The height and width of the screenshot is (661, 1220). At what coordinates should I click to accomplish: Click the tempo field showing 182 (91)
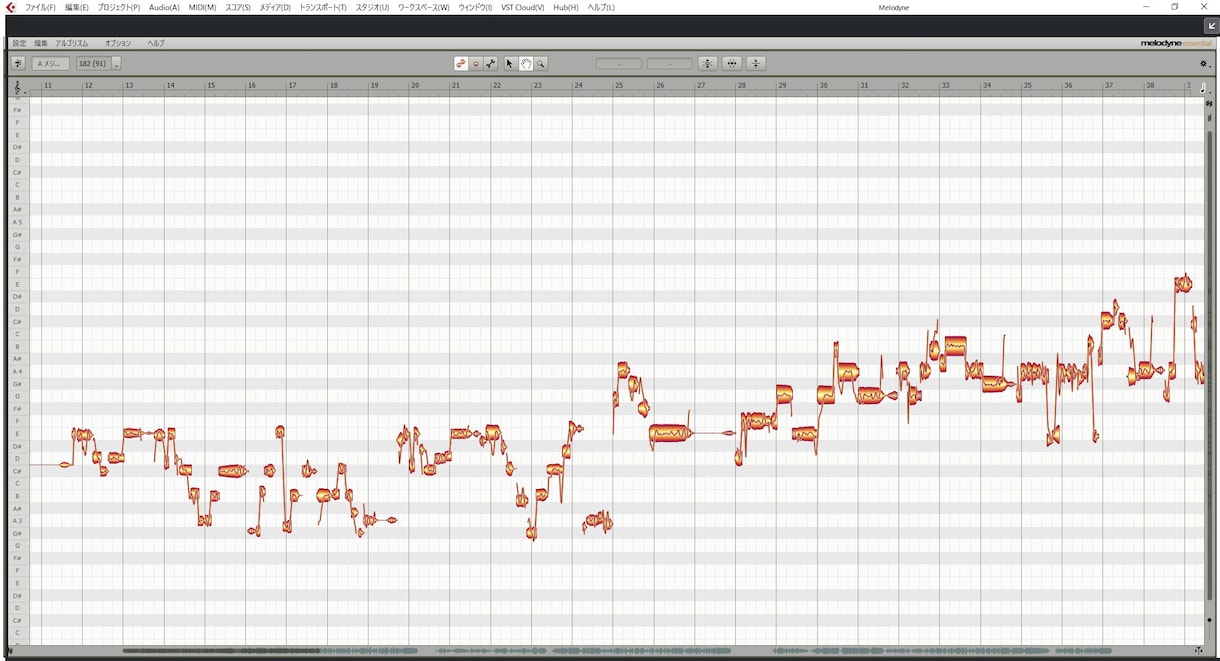point(93,63)
